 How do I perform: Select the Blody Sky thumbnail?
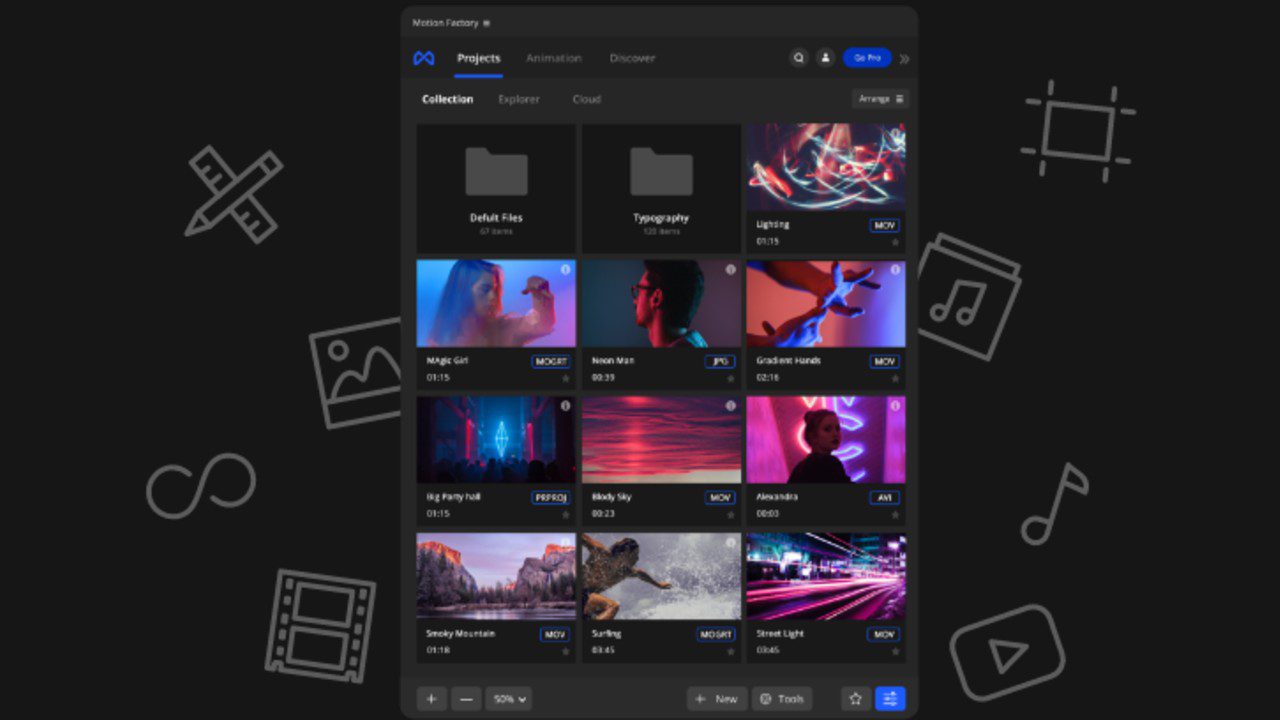point(661,440)
